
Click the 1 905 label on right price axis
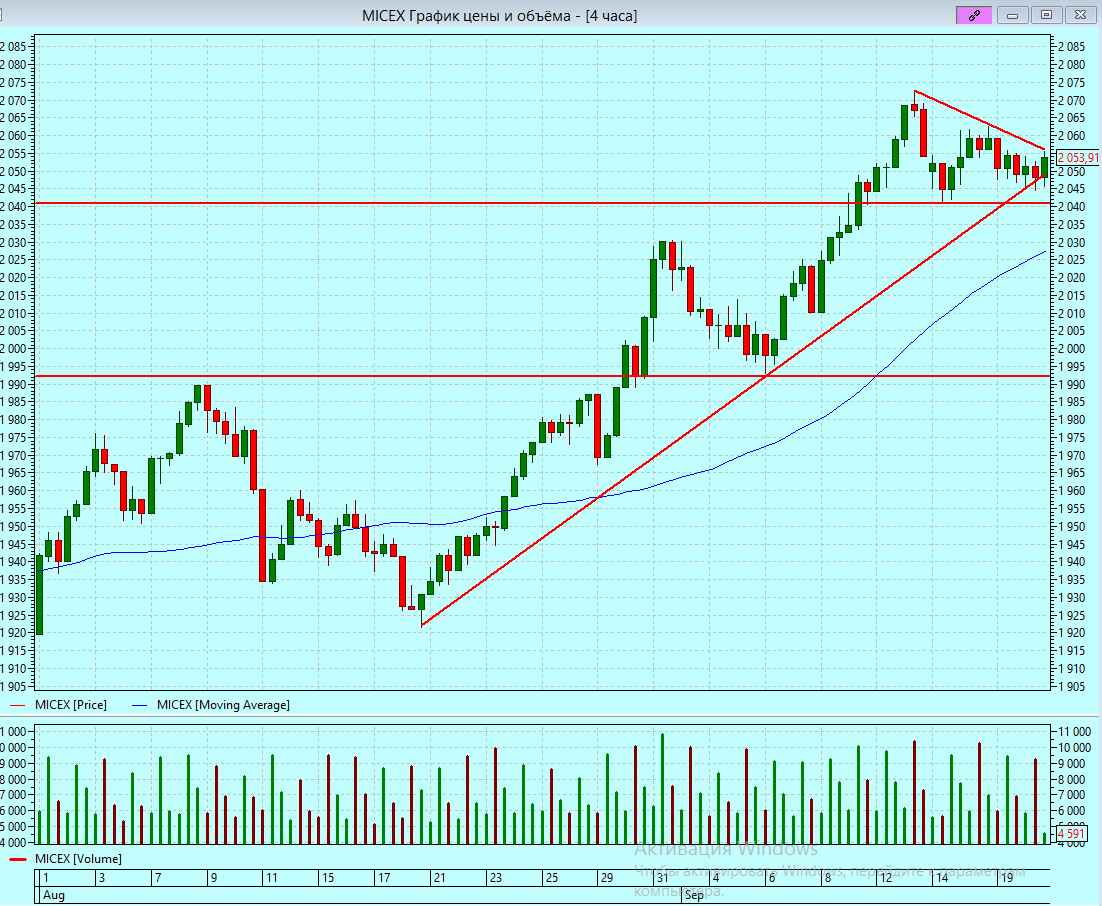1071,687
